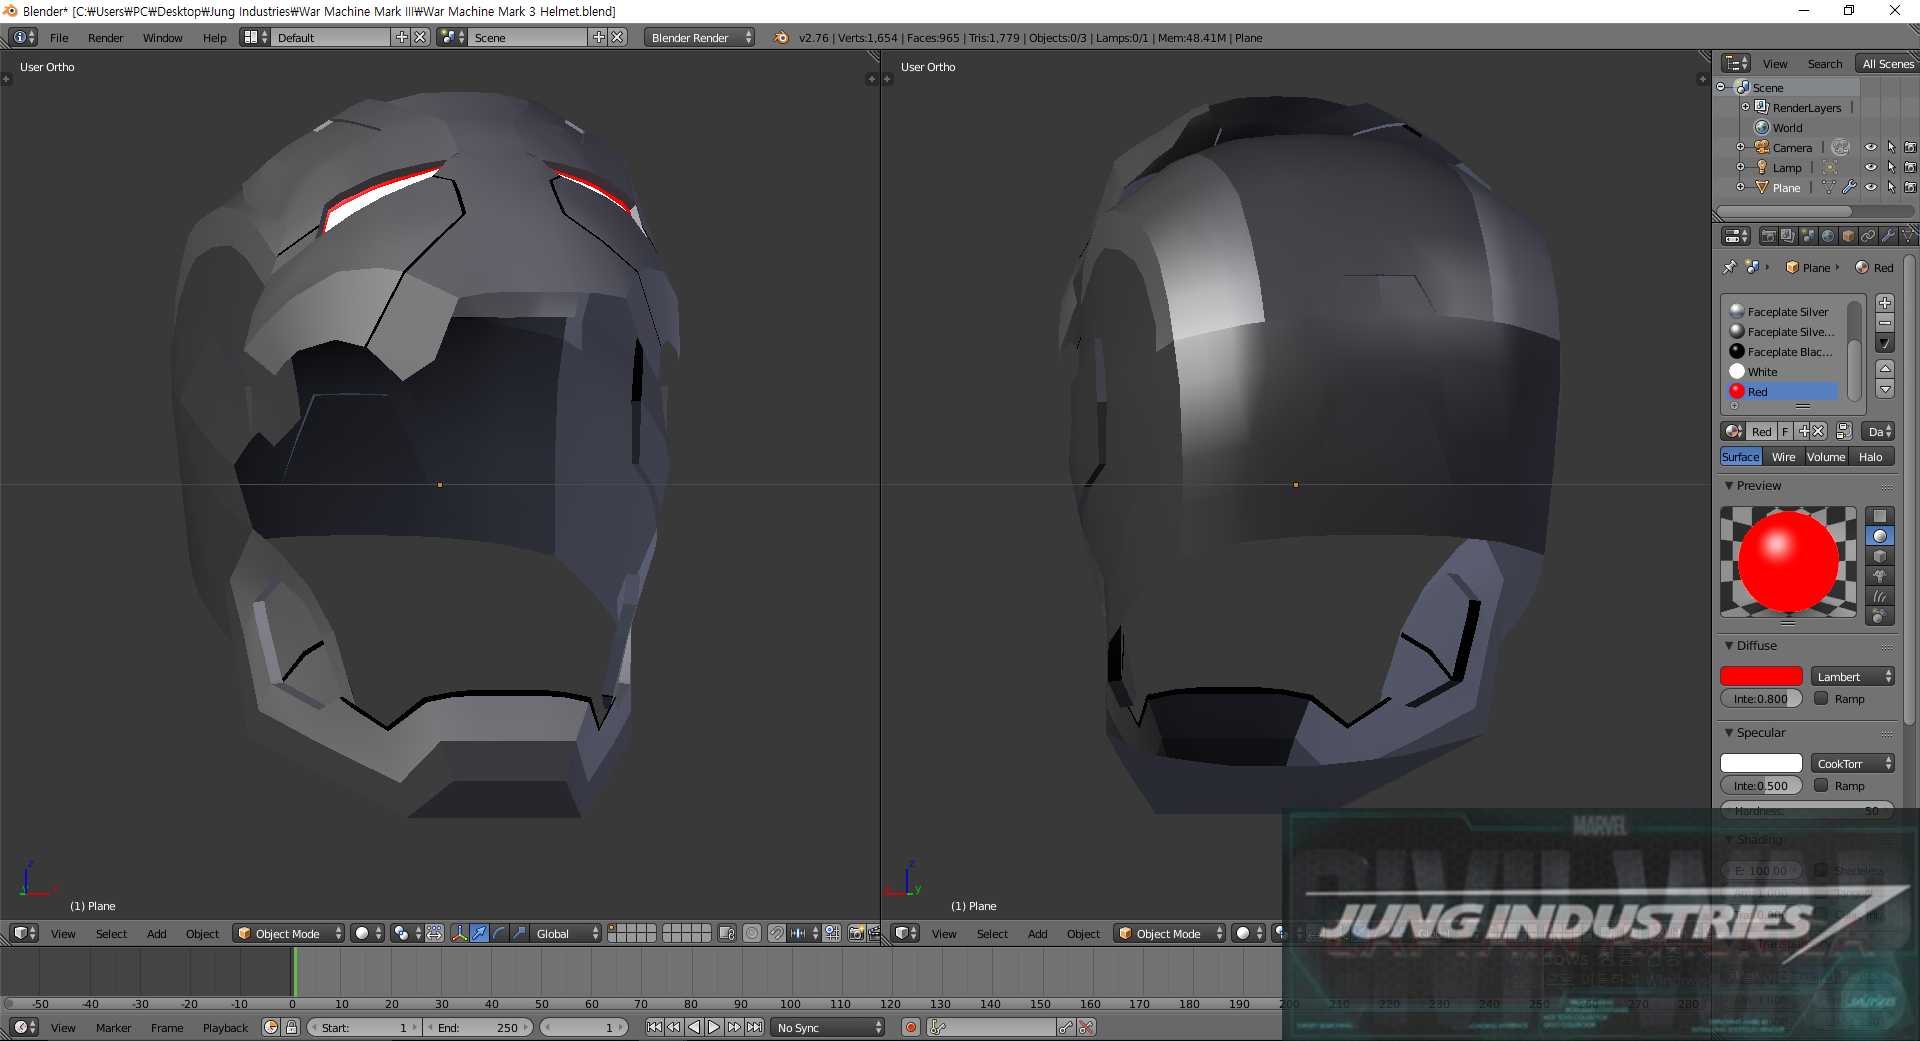1920x1041 pixels.
Task: Toggle Camera visibility eye in outliner
Action: (1871, 147)
